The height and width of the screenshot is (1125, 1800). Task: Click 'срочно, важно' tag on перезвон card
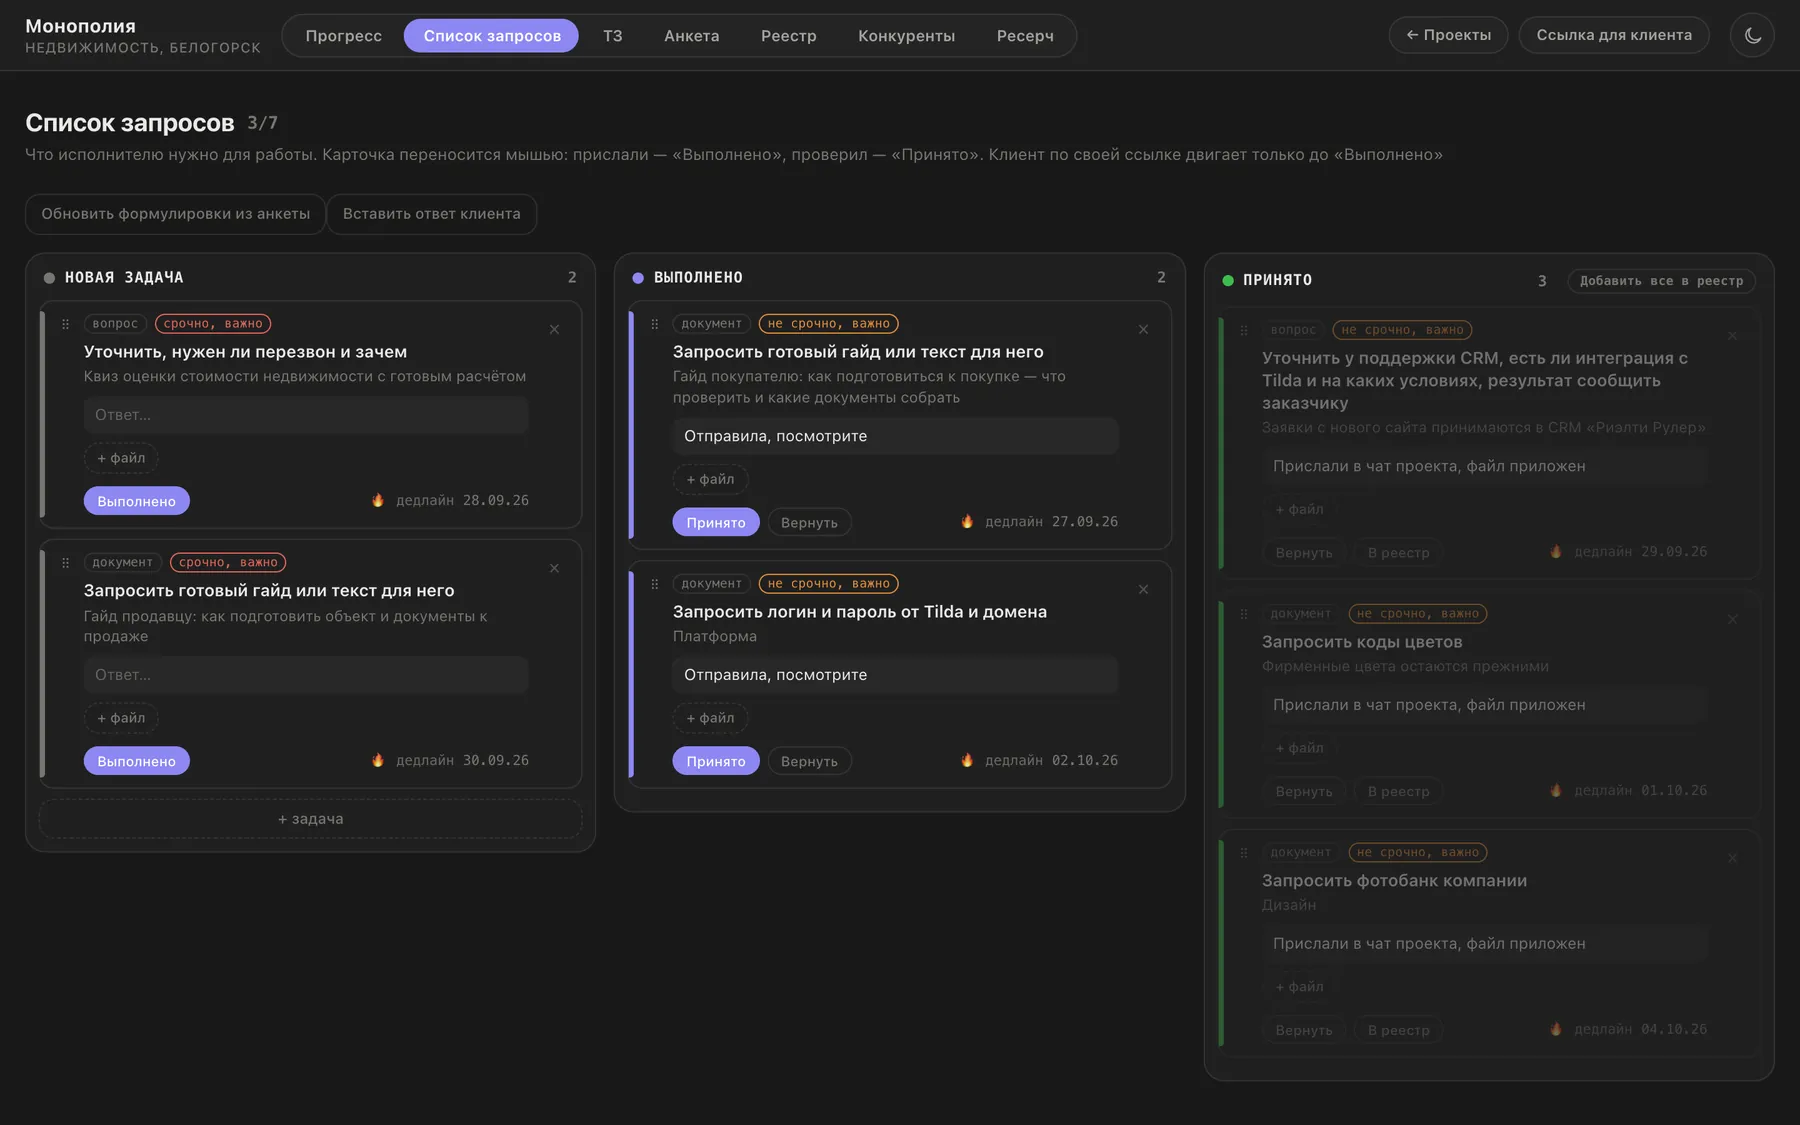213,324
